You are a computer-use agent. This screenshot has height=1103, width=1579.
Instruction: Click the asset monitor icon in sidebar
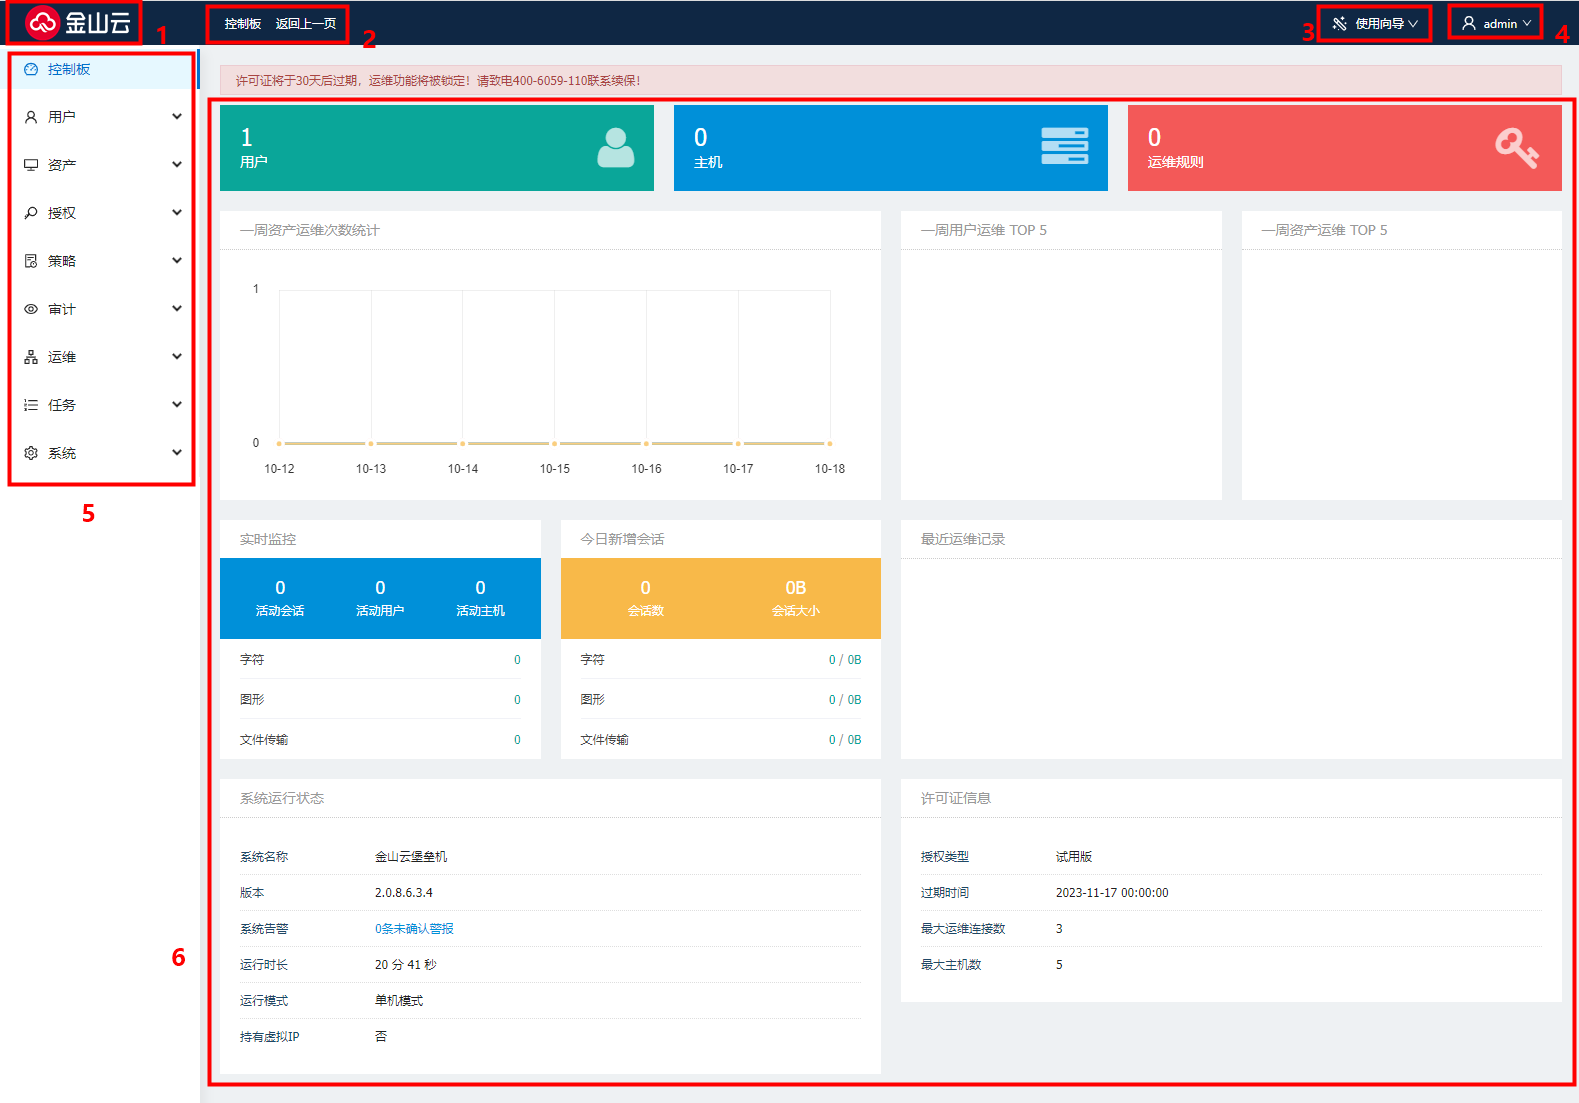pos(31,165)
